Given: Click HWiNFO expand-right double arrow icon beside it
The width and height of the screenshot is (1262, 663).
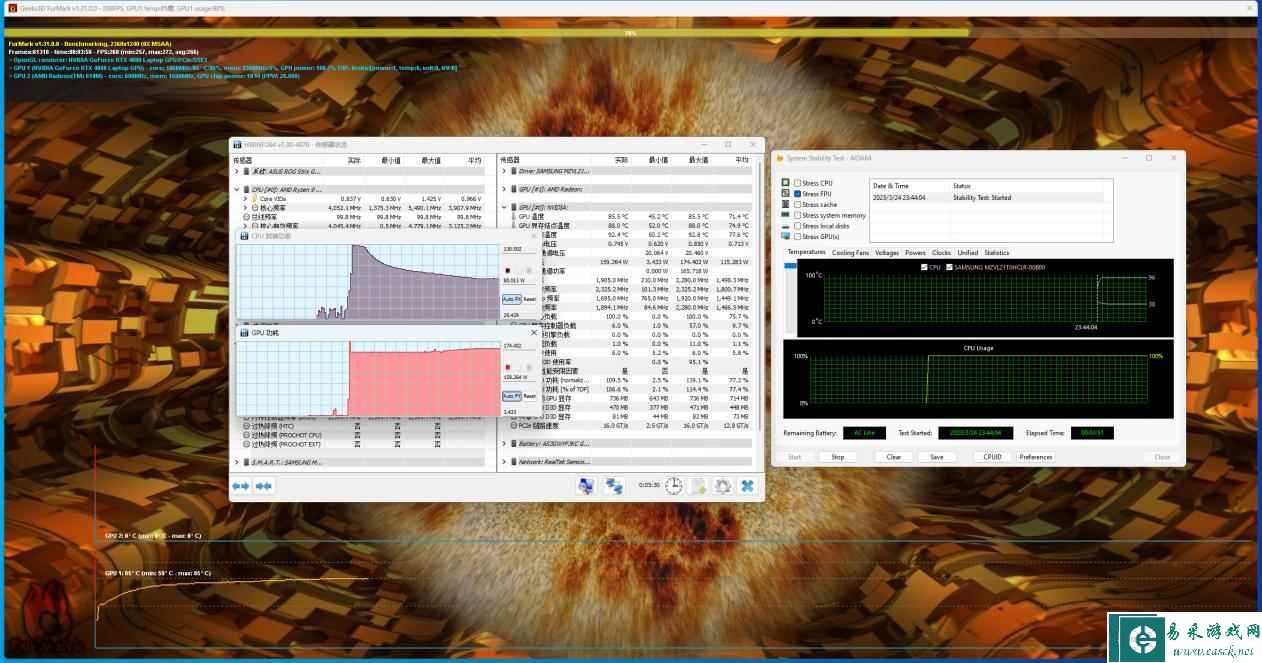Looking at the screenshot, I should click(264, 486).
